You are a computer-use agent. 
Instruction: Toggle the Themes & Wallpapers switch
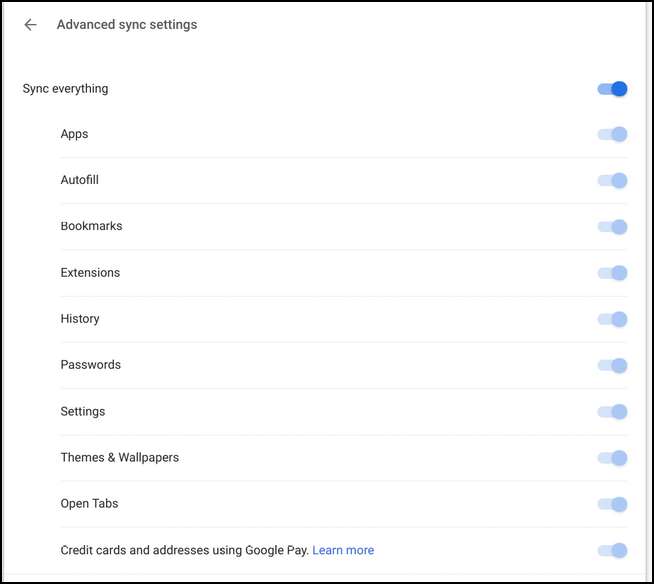click(612, 458)
